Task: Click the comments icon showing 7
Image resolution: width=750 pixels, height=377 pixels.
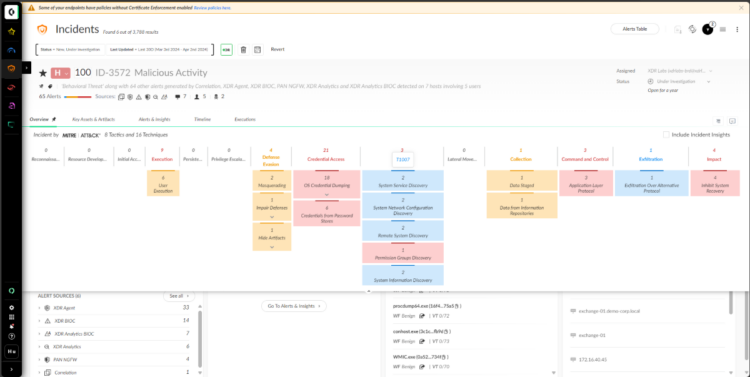Action: pyautogui.click(x=180, y=97)
